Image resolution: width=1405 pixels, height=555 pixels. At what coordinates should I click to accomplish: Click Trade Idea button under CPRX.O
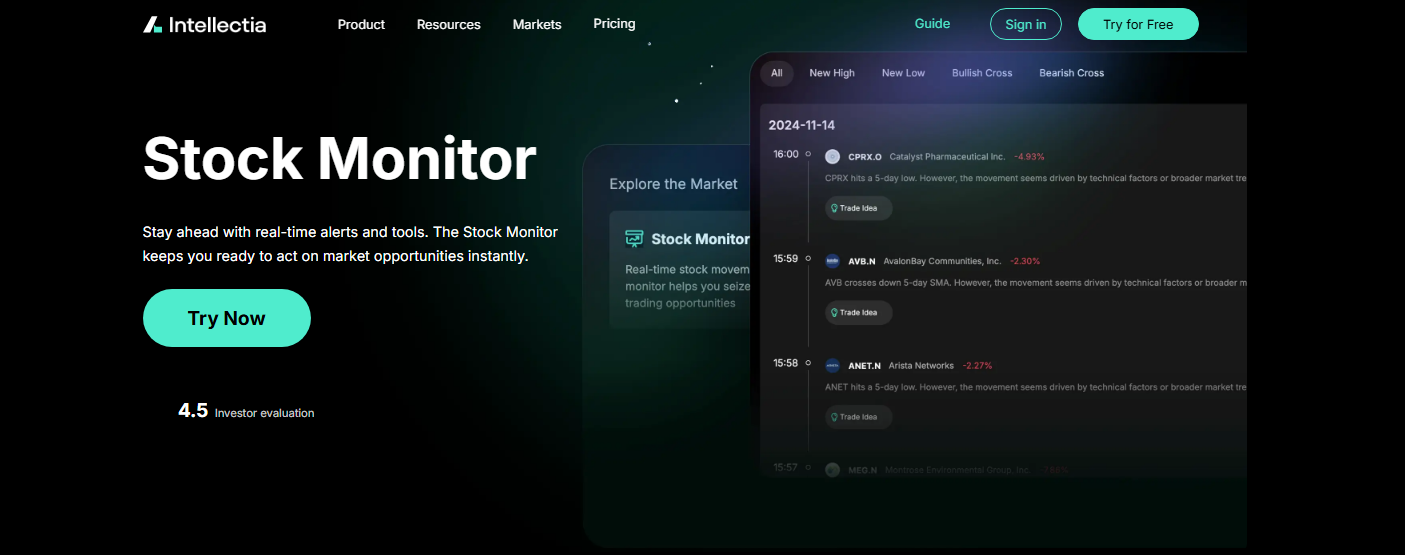point(858,208)
